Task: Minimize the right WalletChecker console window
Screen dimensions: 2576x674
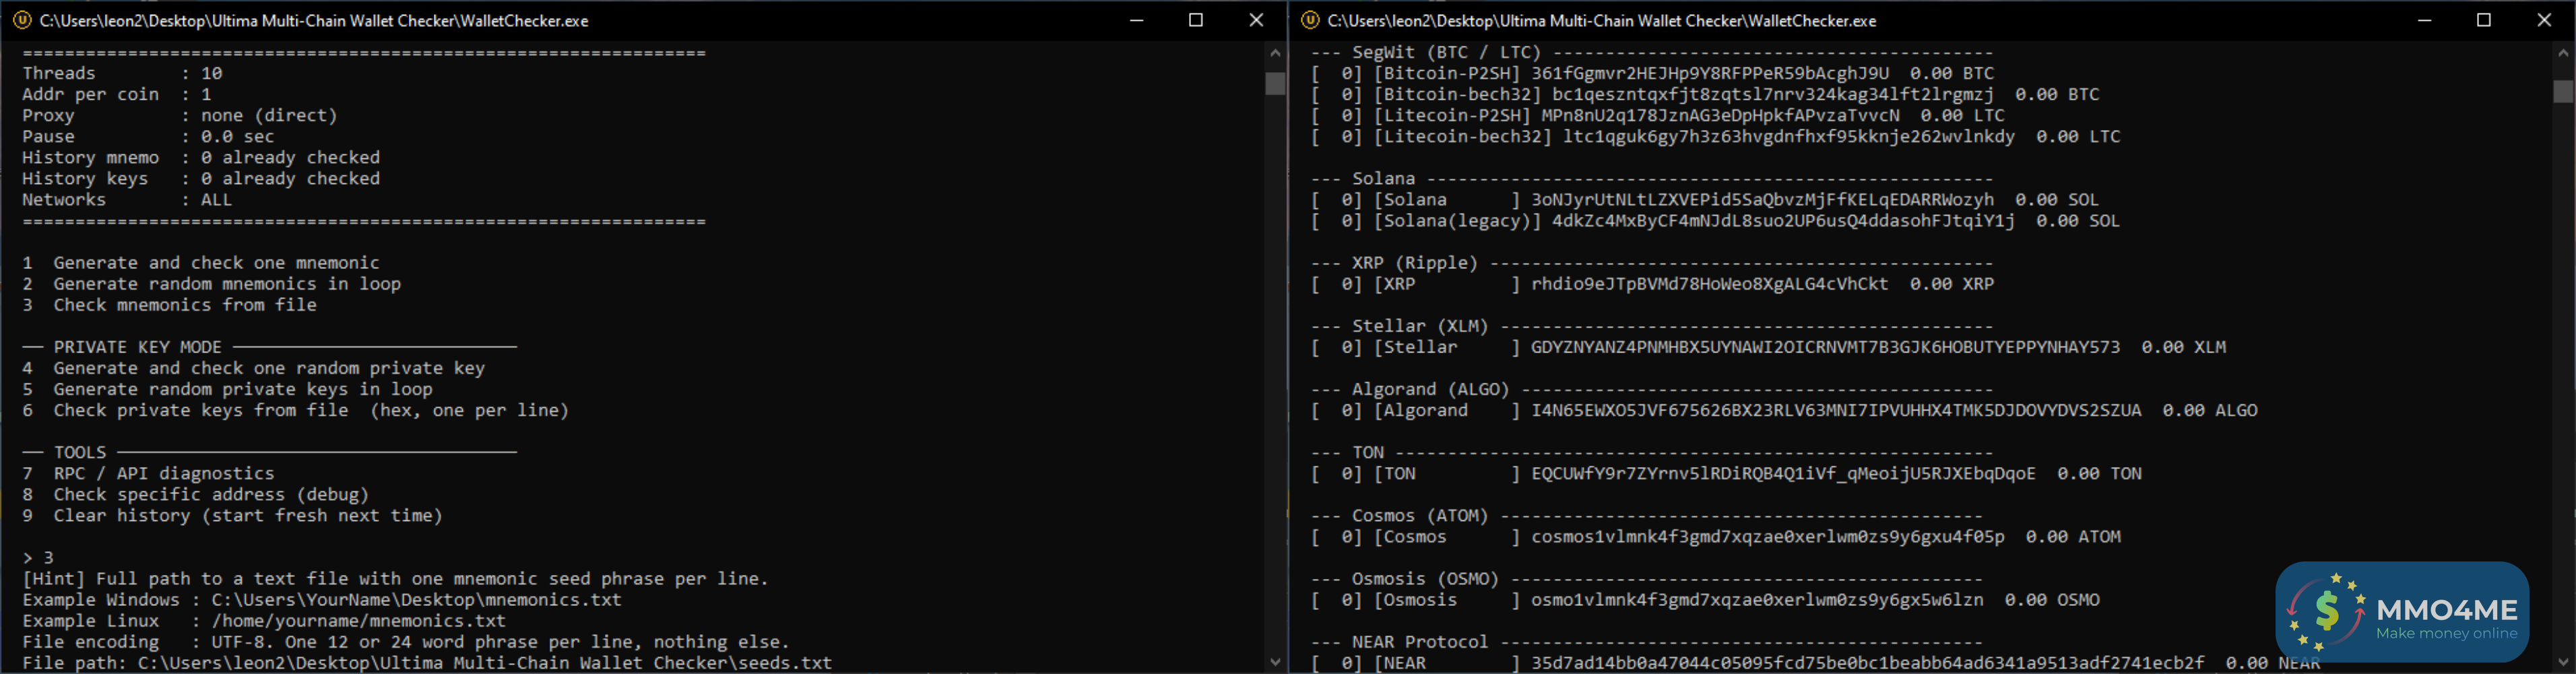Action: pyautogui.click(x=2424, y=20)
